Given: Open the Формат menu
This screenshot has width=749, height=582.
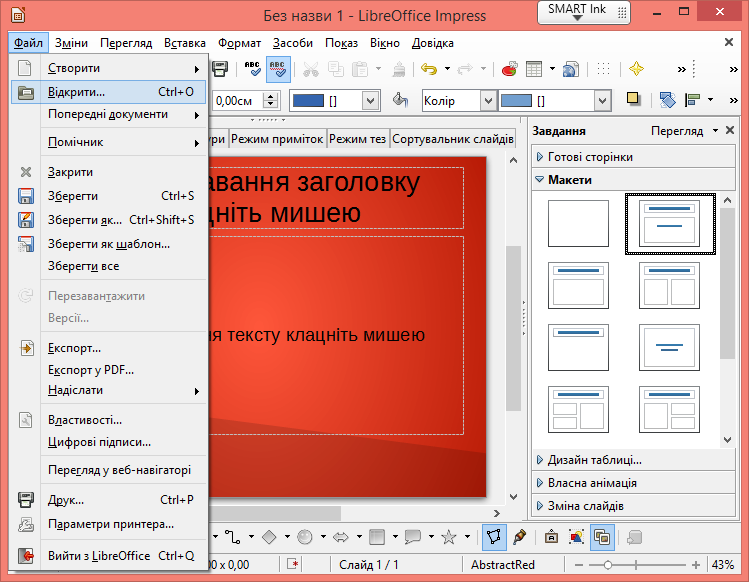Looking at the screenshot, I should point(239,43).
